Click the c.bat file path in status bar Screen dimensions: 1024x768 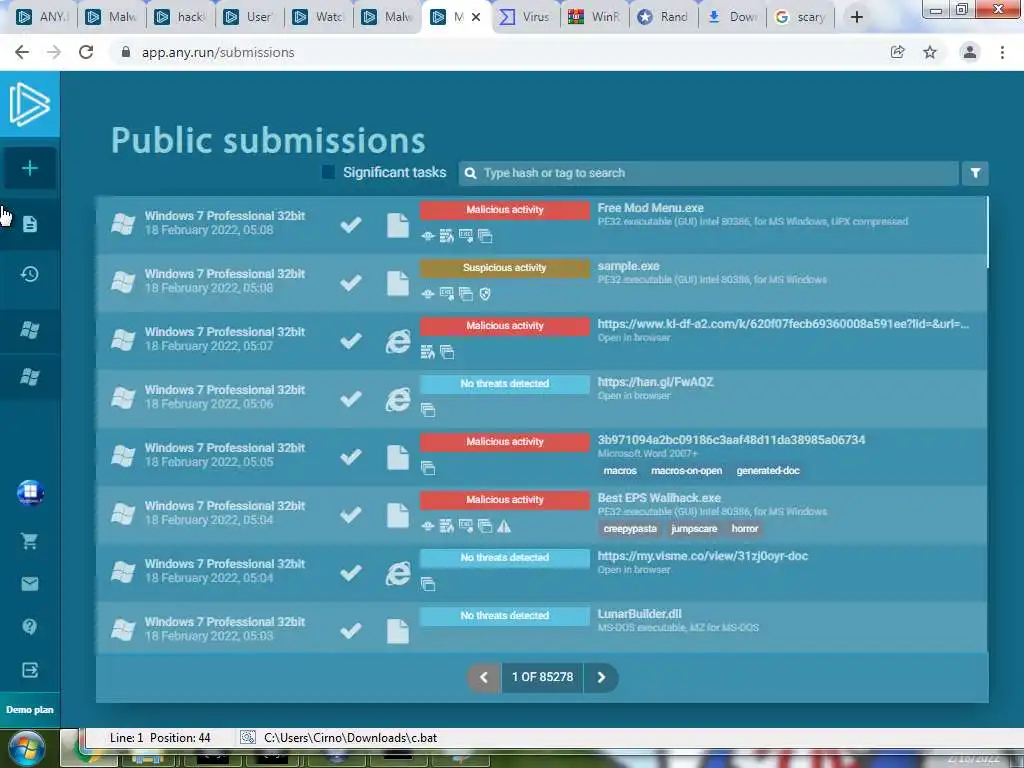350,738
